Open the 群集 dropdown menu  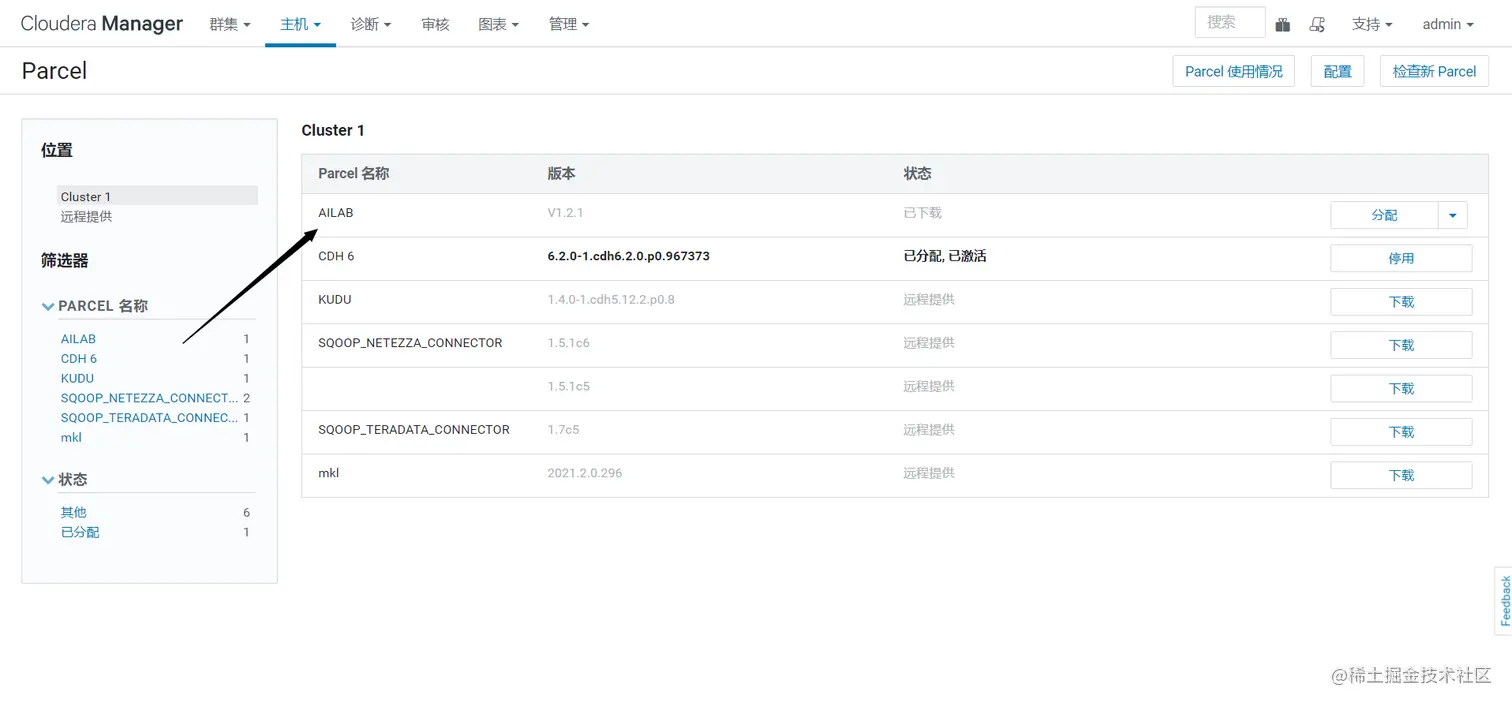(230, 24)
